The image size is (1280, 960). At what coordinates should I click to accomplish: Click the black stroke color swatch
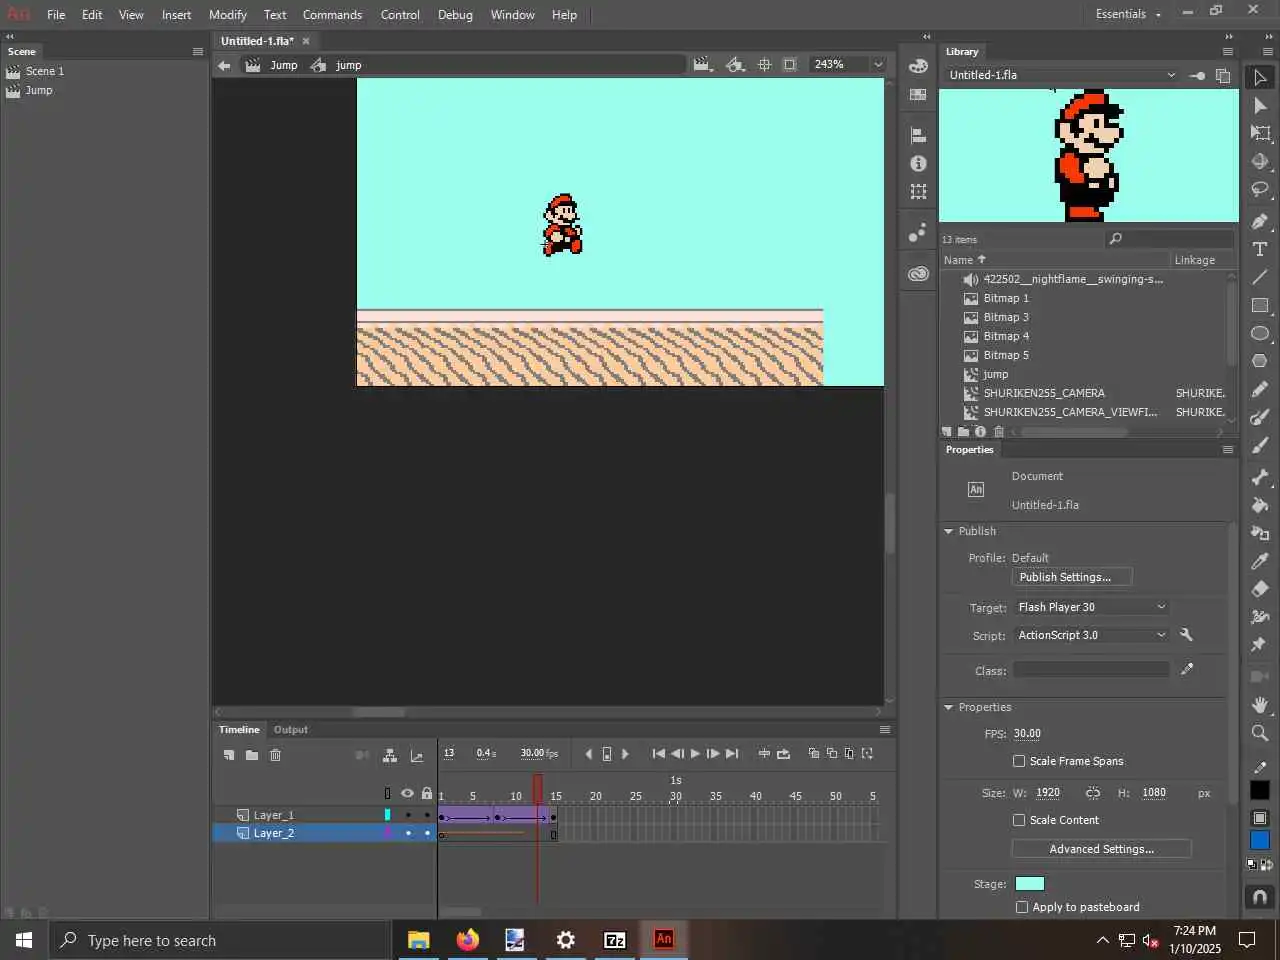1260,790
